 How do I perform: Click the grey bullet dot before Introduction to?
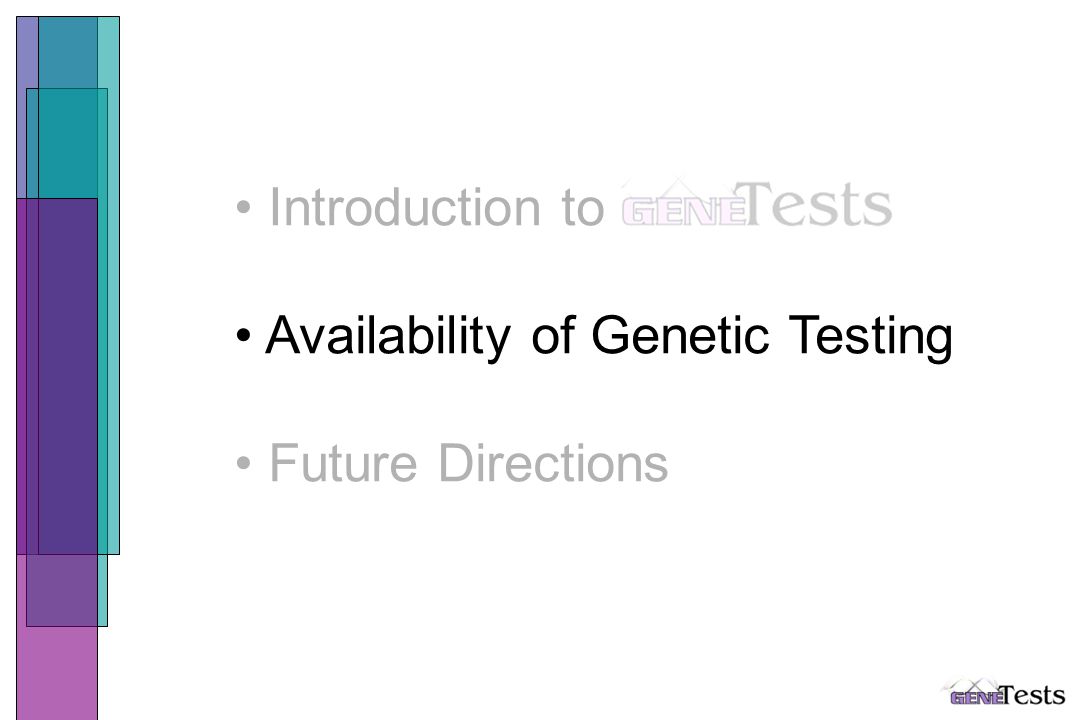[243, 207]
